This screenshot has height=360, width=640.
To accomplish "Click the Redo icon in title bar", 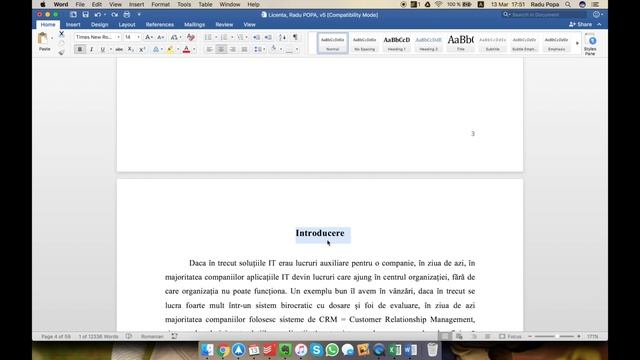I will click(114, 15).
